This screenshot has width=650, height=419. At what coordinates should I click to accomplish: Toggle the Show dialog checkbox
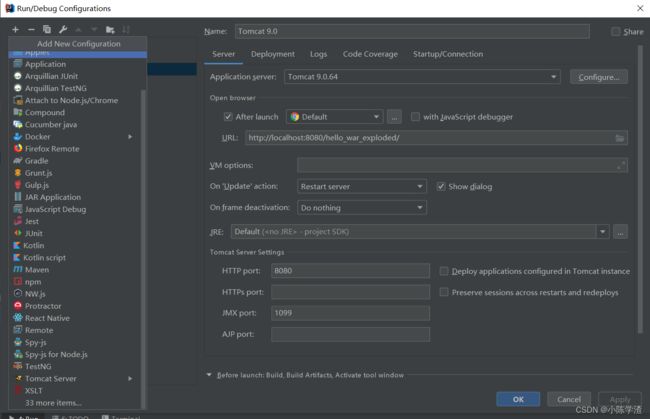coord(441,186)
